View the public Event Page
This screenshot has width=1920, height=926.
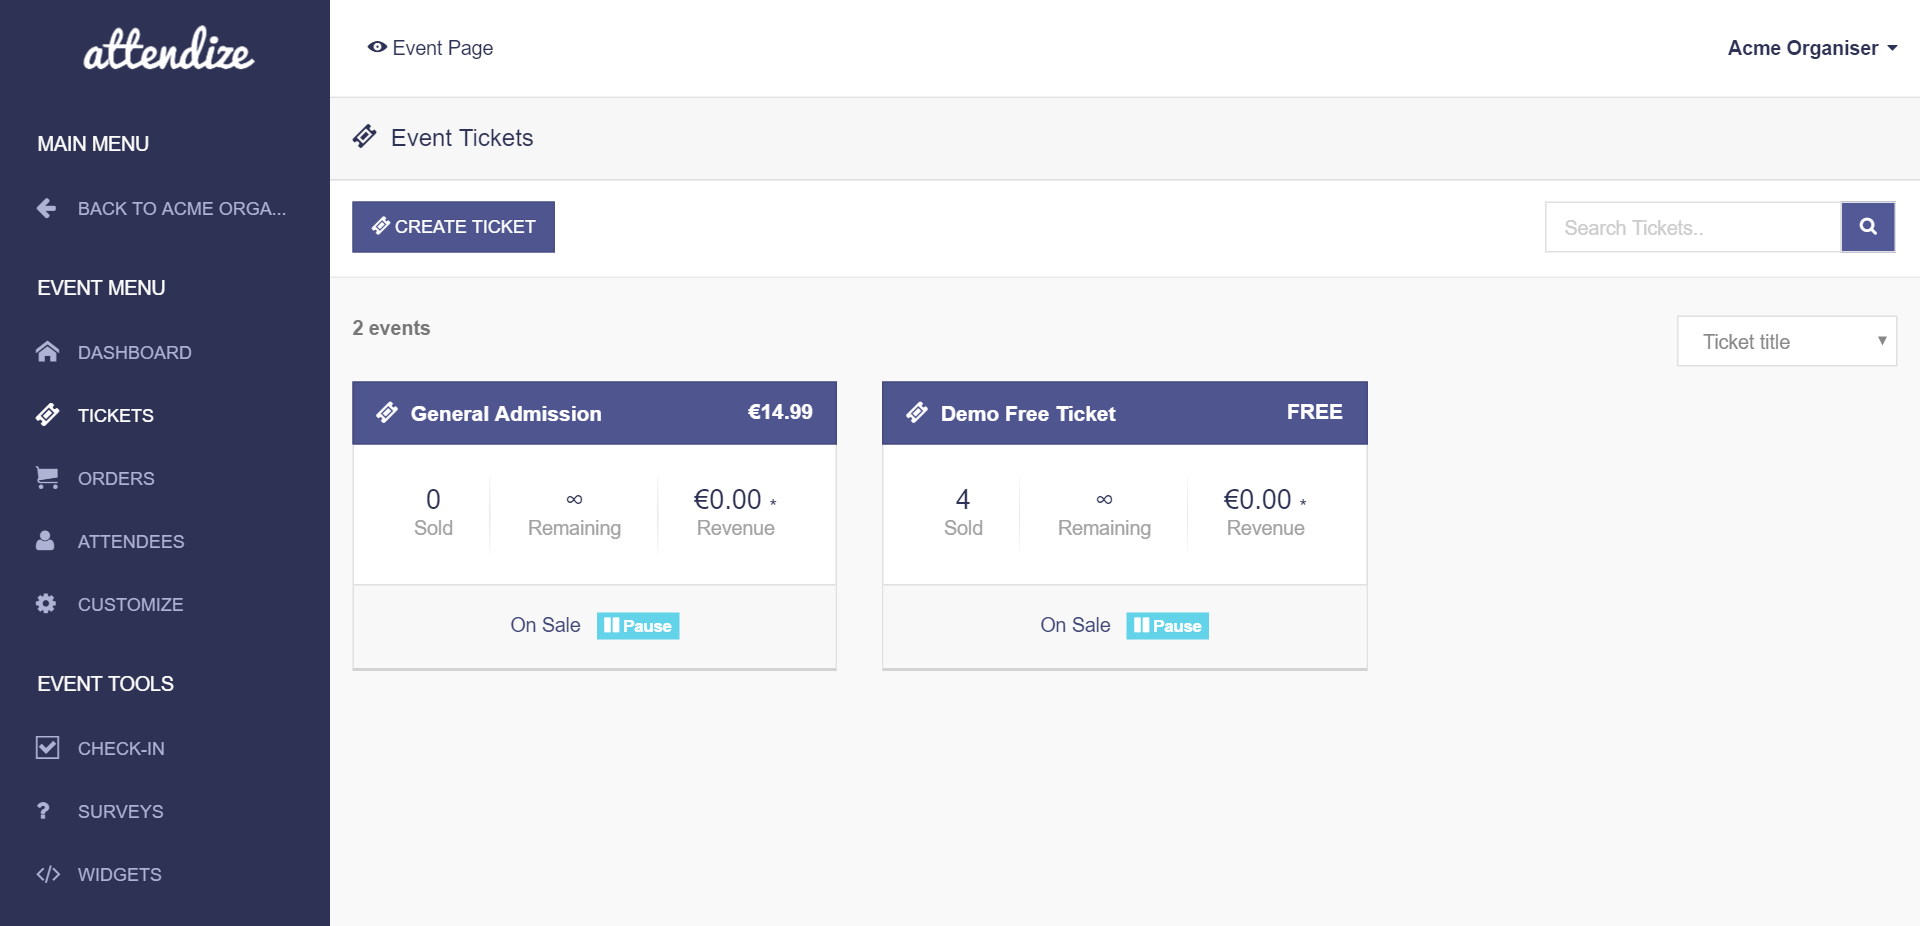click(x=431, y=48)
